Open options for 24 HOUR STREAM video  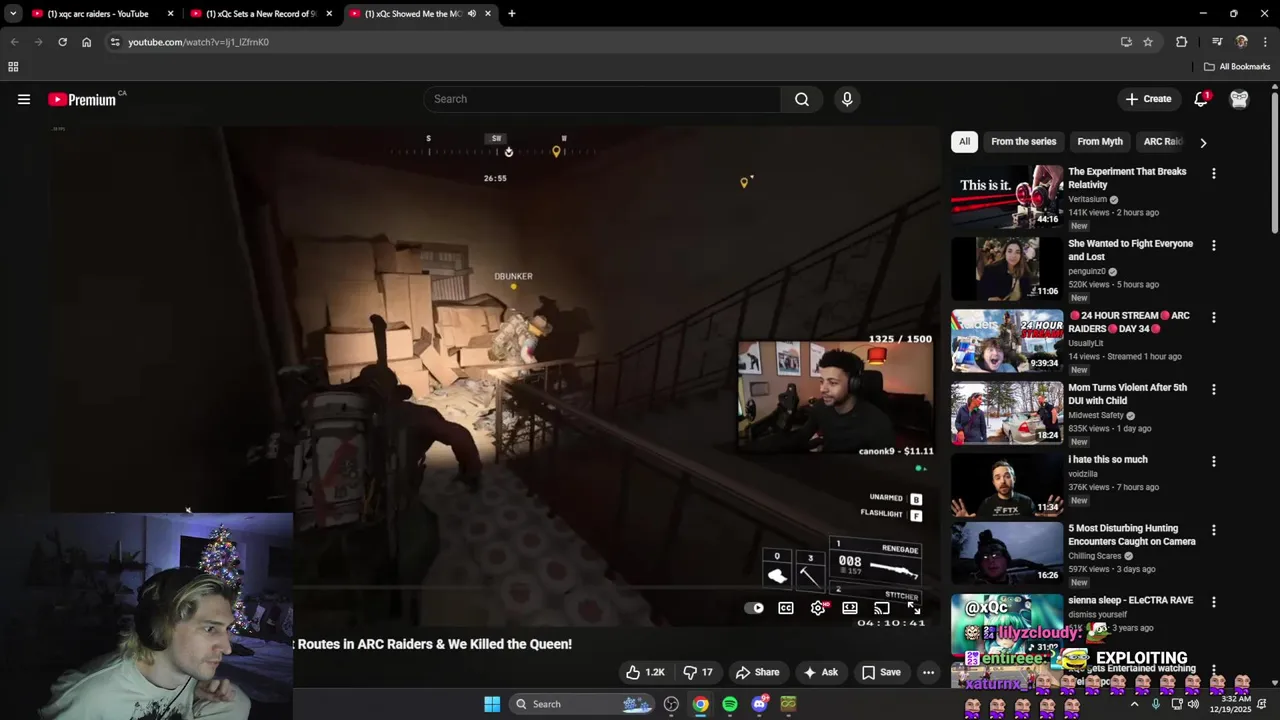click(1213, 317)
